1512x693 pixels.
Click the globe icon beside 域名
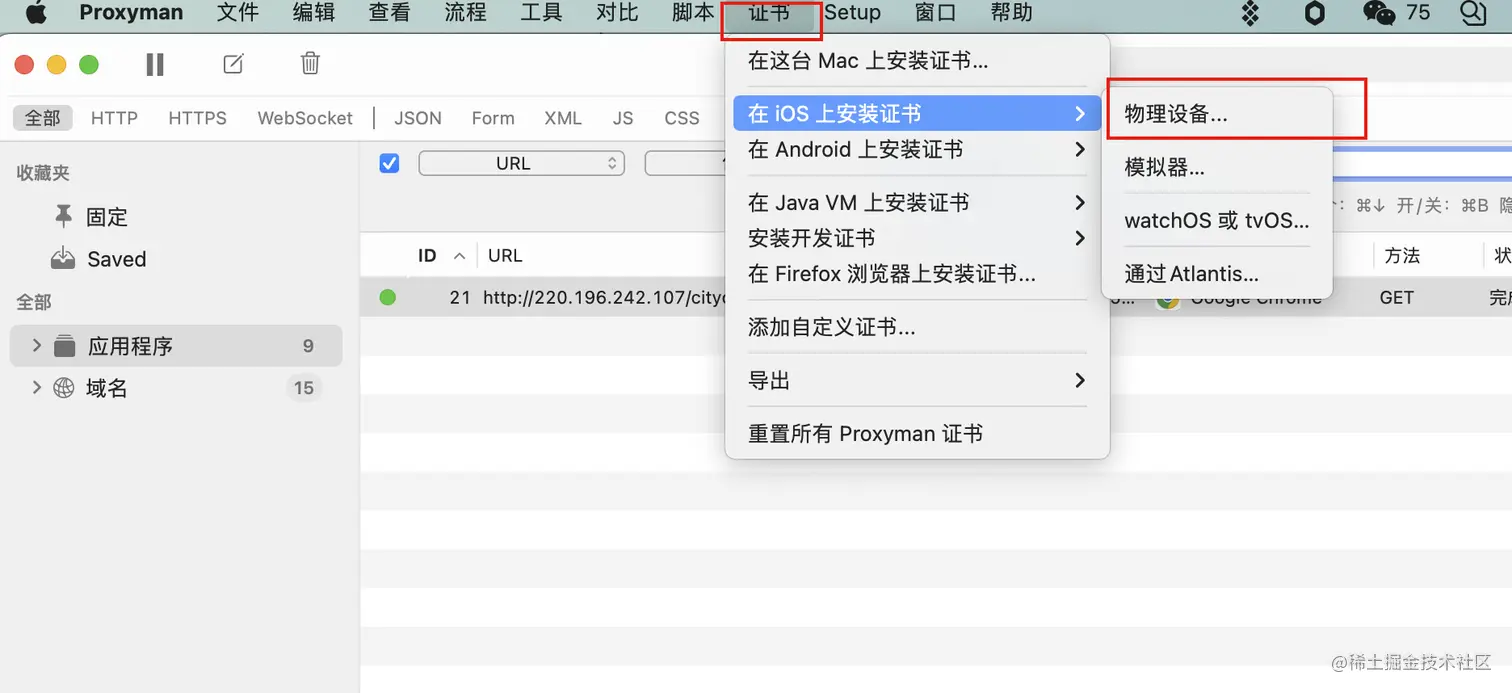64,388
